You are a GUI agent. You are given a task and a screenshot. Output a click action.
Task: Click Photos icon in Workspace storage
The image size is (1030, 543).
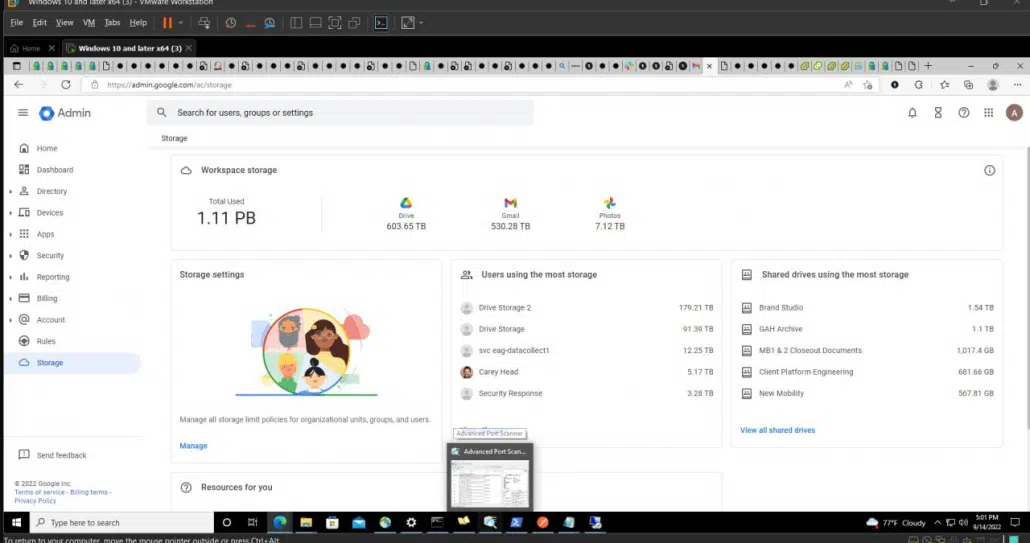[x=610, y=203]
